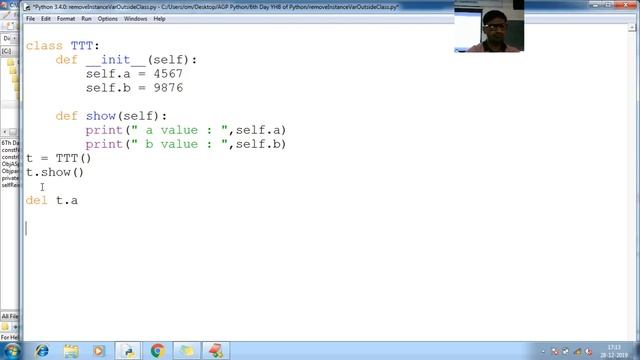The image size is (640, 360).
Task: Click the pencil icon in background window toolbar
Action: (x=6, y=15)
